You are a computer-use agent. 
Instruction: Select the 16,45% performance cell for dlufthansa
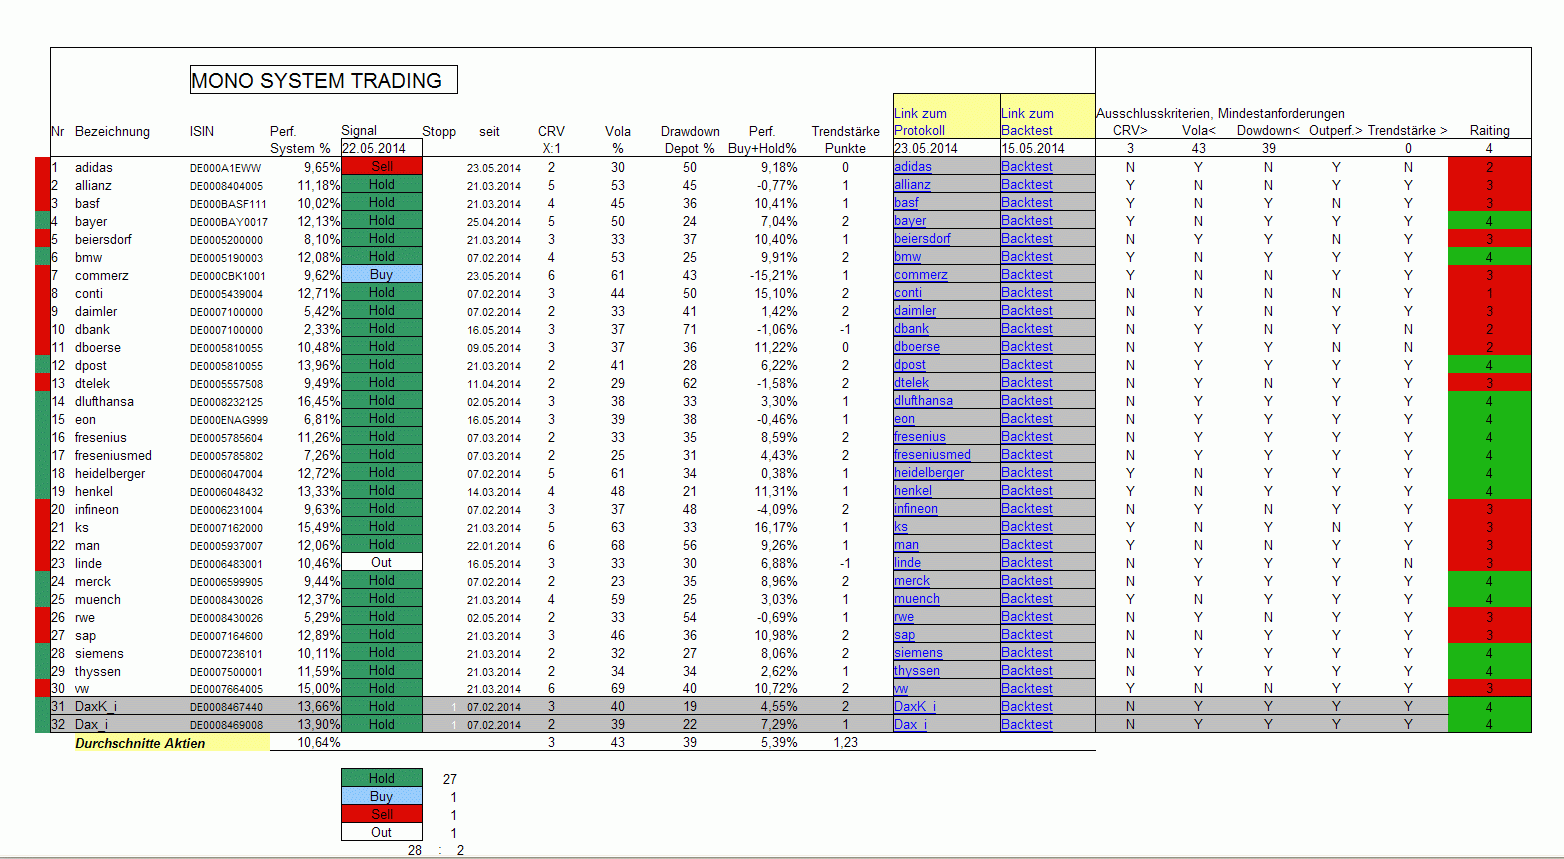[x=319, y=401]
